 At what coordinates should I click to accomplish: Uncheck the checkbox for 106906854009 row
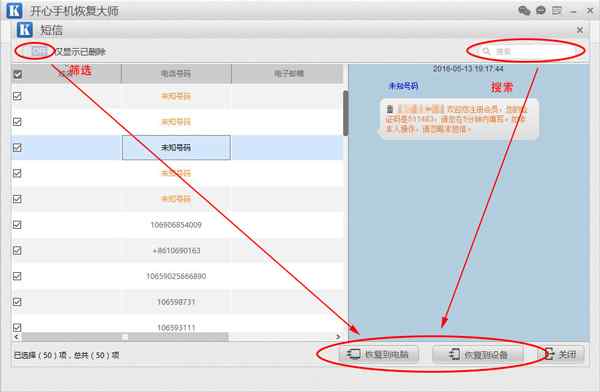pyautogui.click(x=17, y=225)
